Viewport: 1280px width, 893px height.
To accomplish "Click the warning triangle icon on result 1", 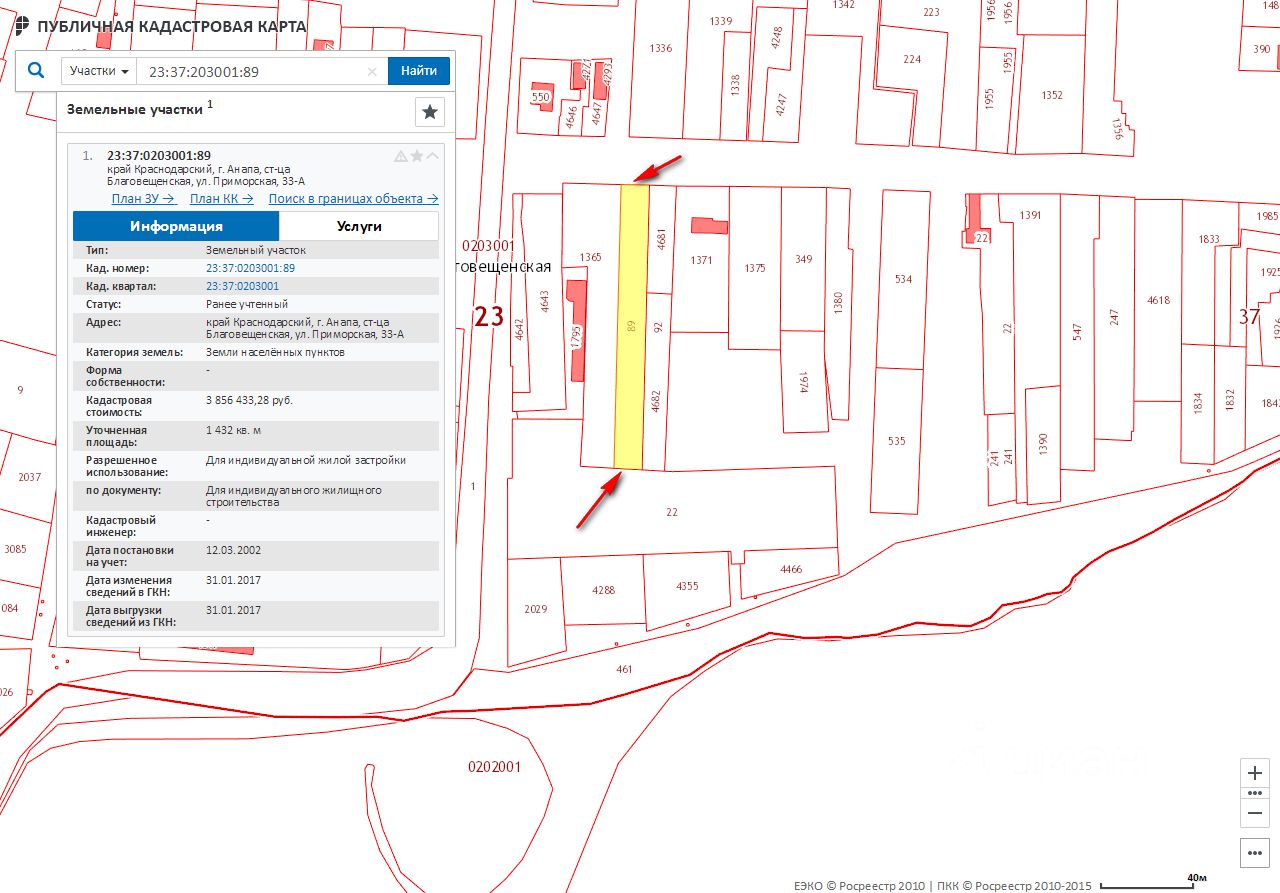I will (x=401, y=156).
